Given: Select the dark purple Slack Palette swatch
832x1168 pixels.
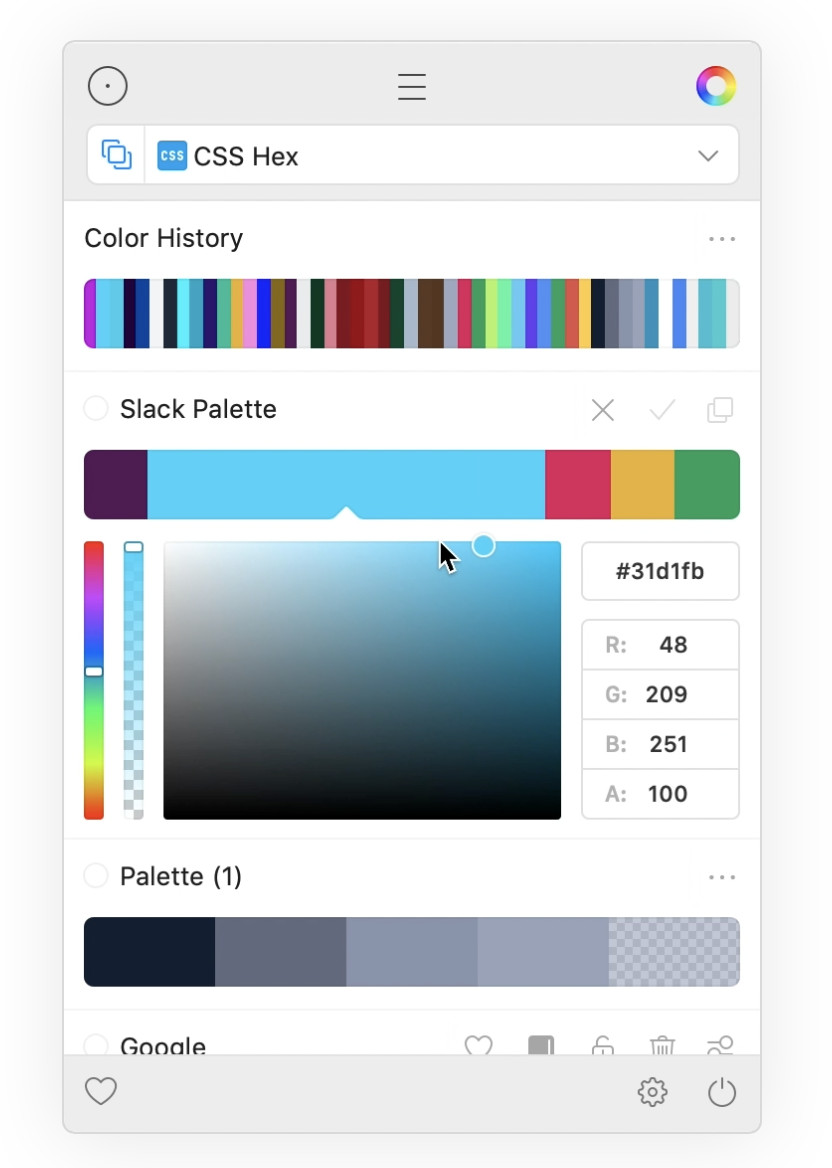Looking at the screenshot, I should click(x=116, y=485).
